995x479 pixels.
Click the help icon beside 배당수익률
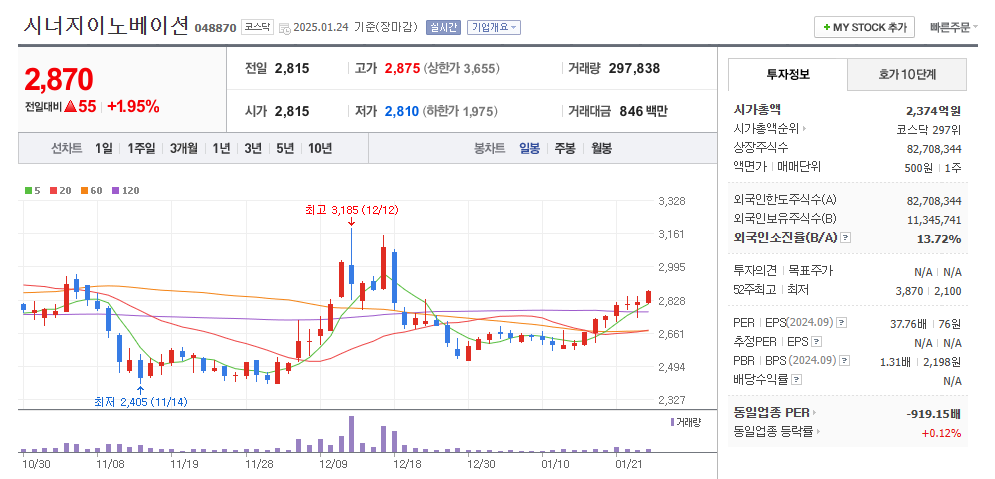pos(796,379)
